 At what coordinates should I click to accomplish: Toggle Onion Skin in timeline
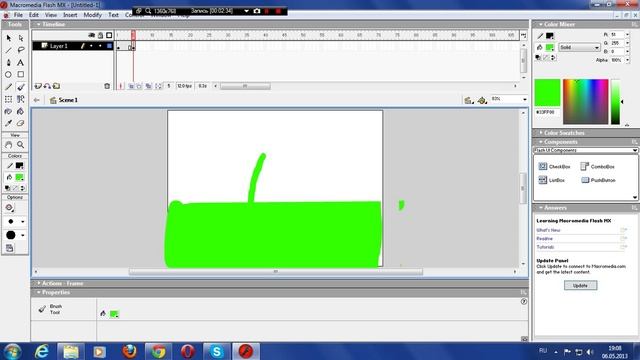[x=131, y=86]
